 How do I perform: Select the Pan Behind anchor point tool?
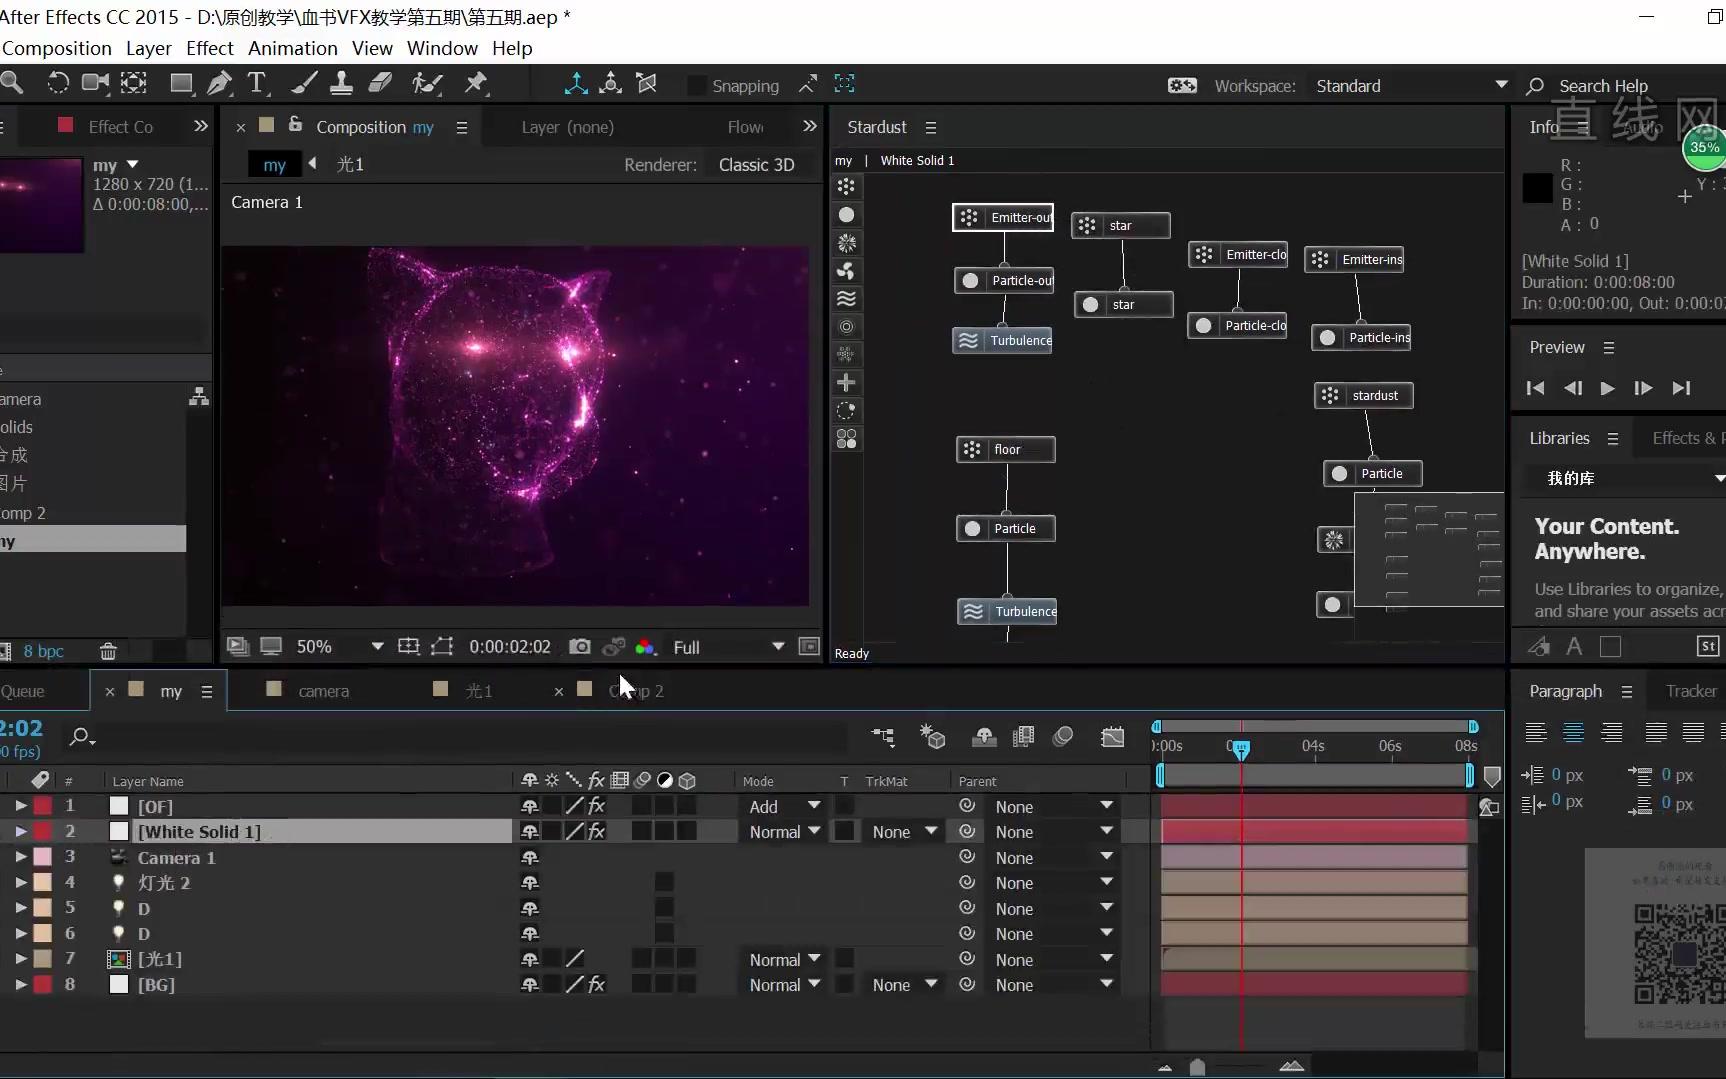[134, 84]
